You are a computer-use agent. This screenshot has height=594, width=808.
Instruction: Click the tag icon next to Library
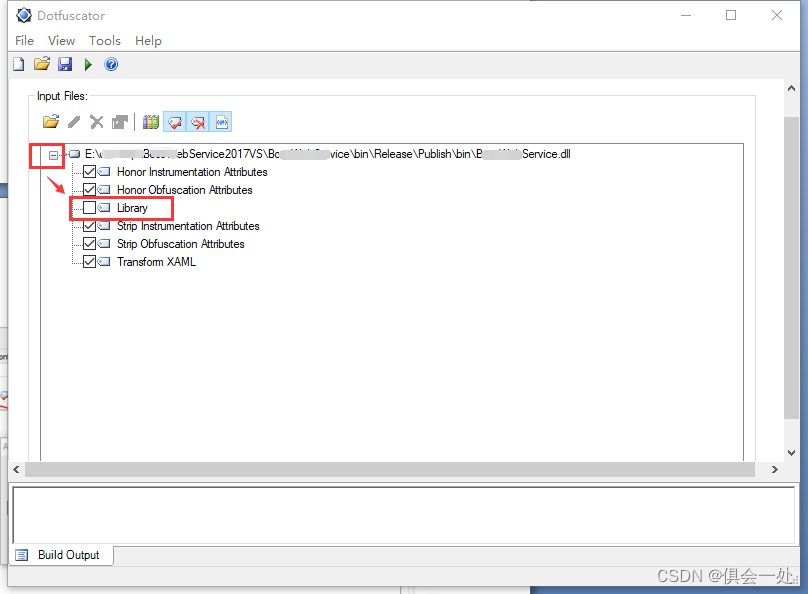tap(105, 208)
